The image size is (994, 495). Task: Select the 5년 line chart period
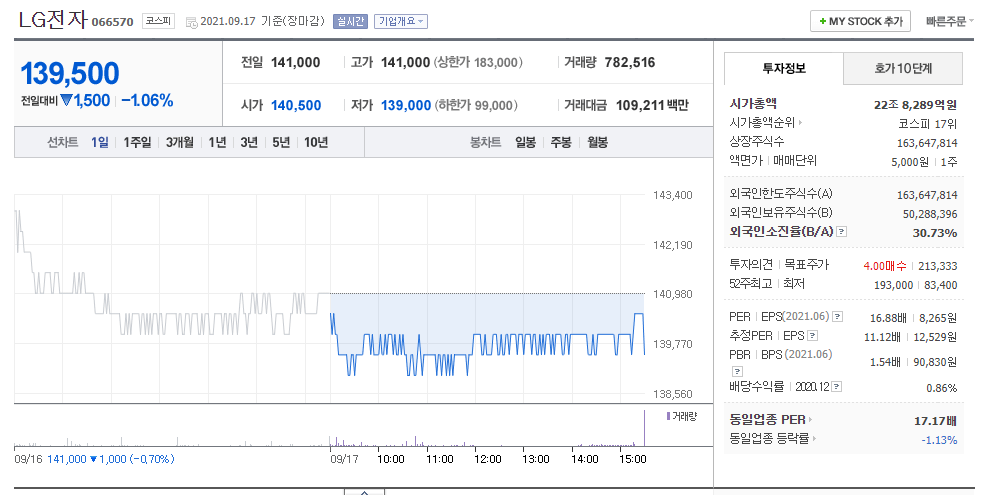(x=281, y=143)
